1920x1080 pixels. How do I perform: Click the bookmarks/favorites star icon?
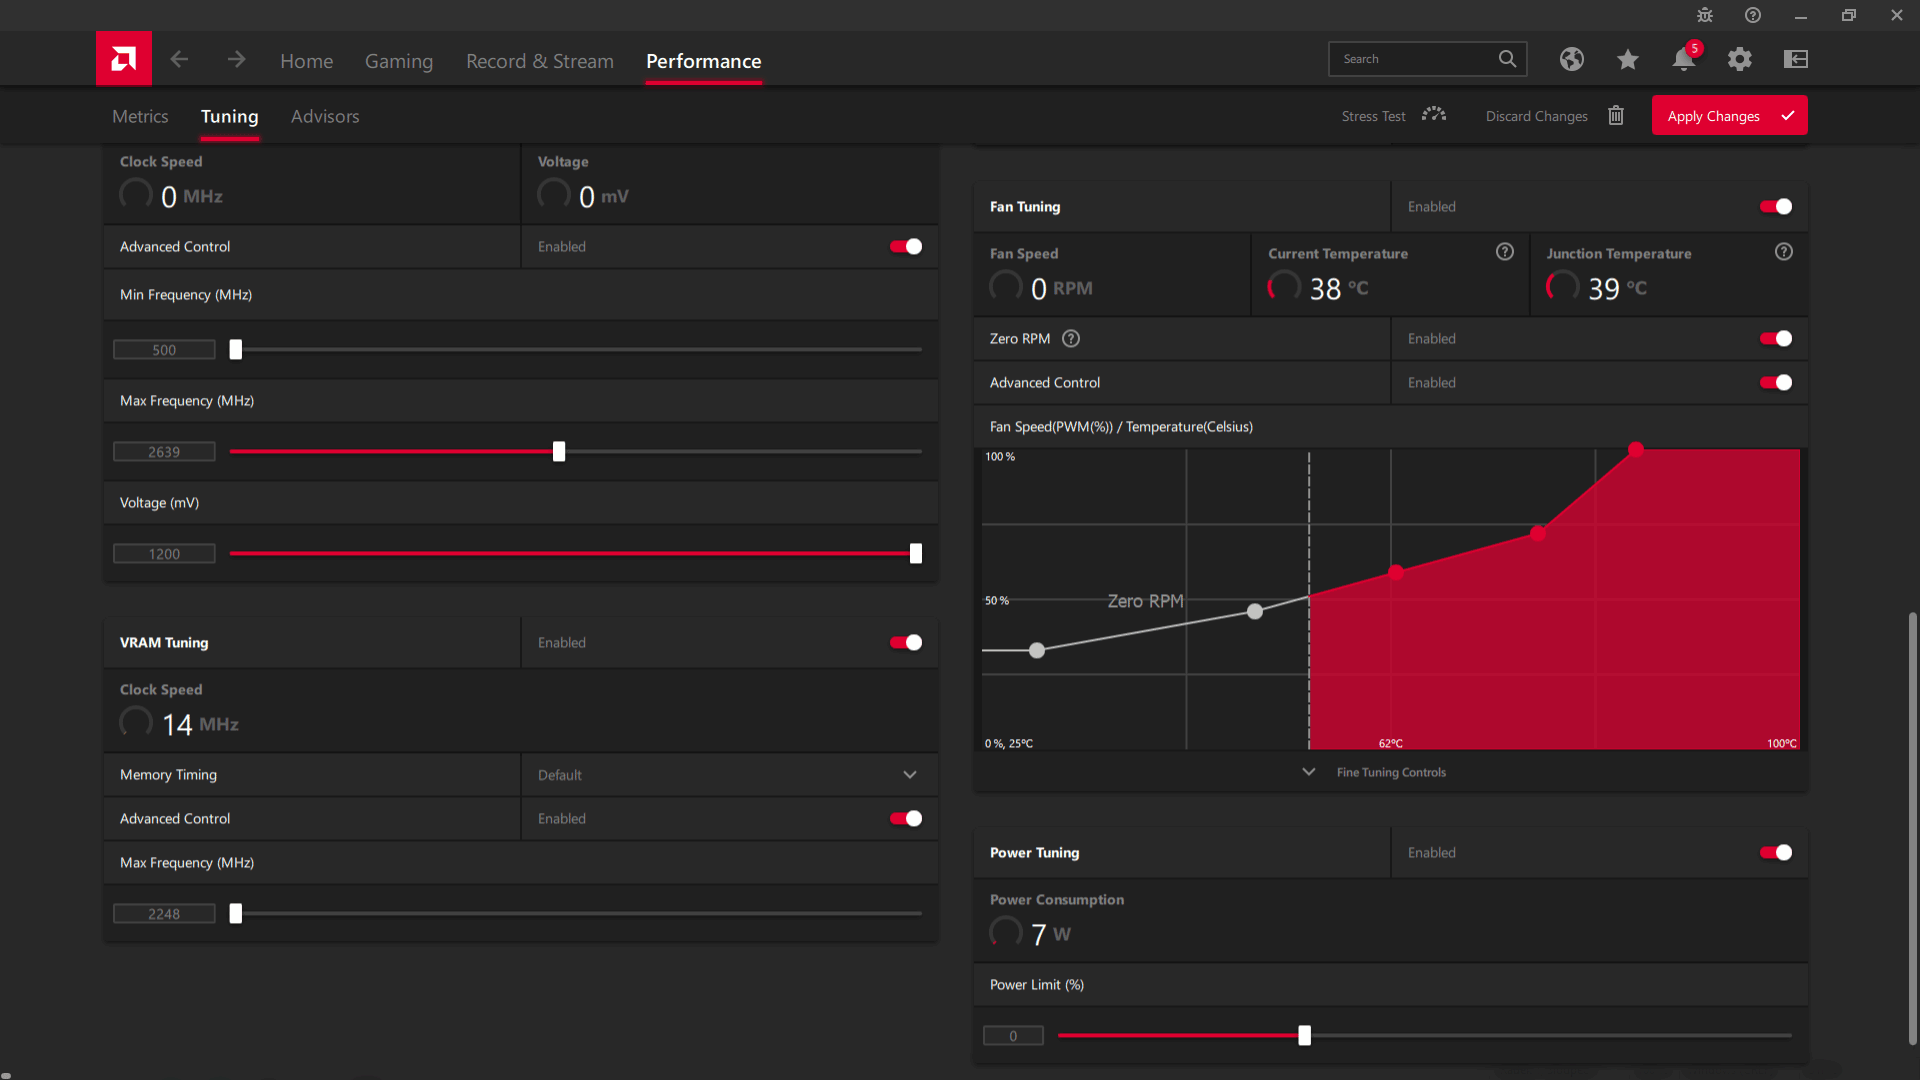coord(1627,58)
